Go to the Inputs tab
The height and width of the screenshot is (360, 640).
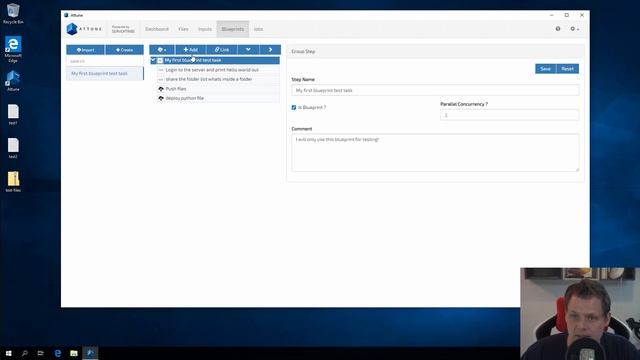click(205, 29)
